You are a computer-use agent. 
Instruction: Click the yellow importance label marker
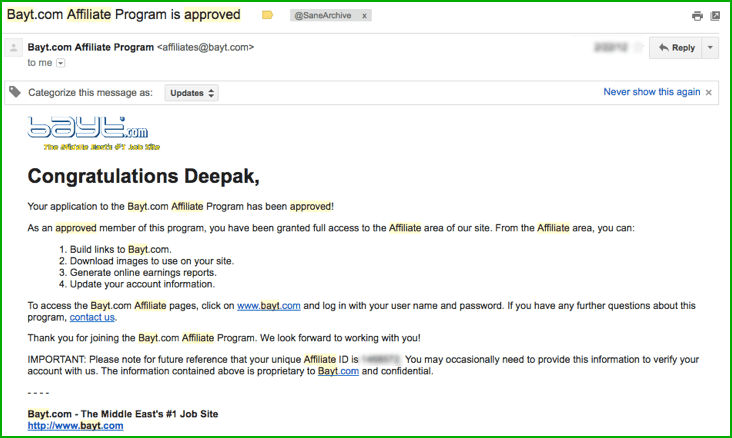point(267,15)
